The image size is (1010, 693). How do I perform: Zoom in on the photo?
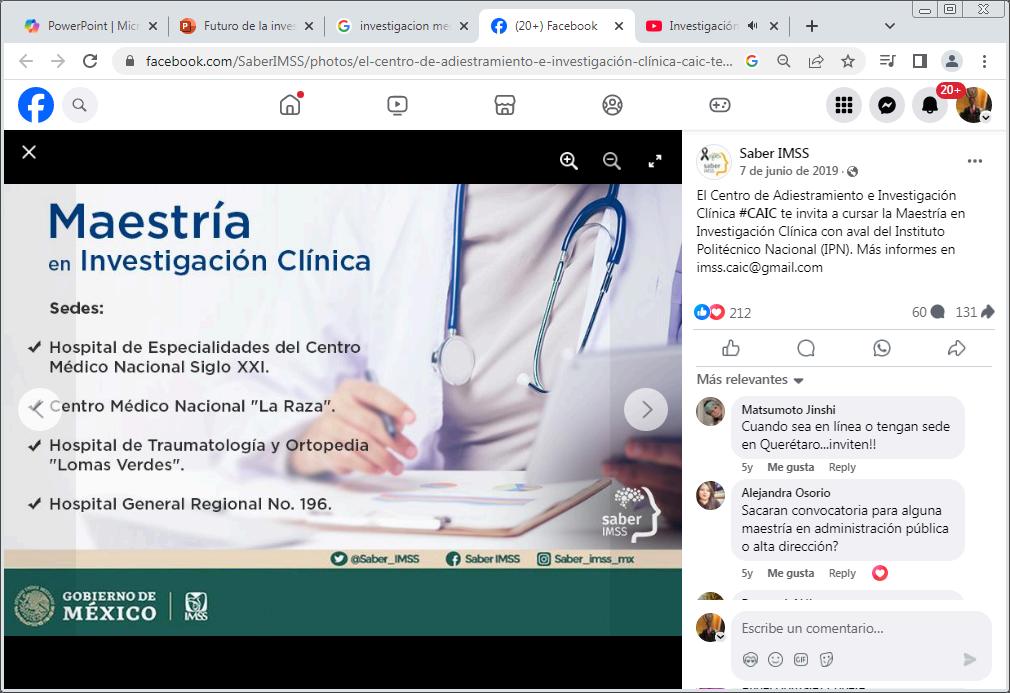tap(569, 161)
